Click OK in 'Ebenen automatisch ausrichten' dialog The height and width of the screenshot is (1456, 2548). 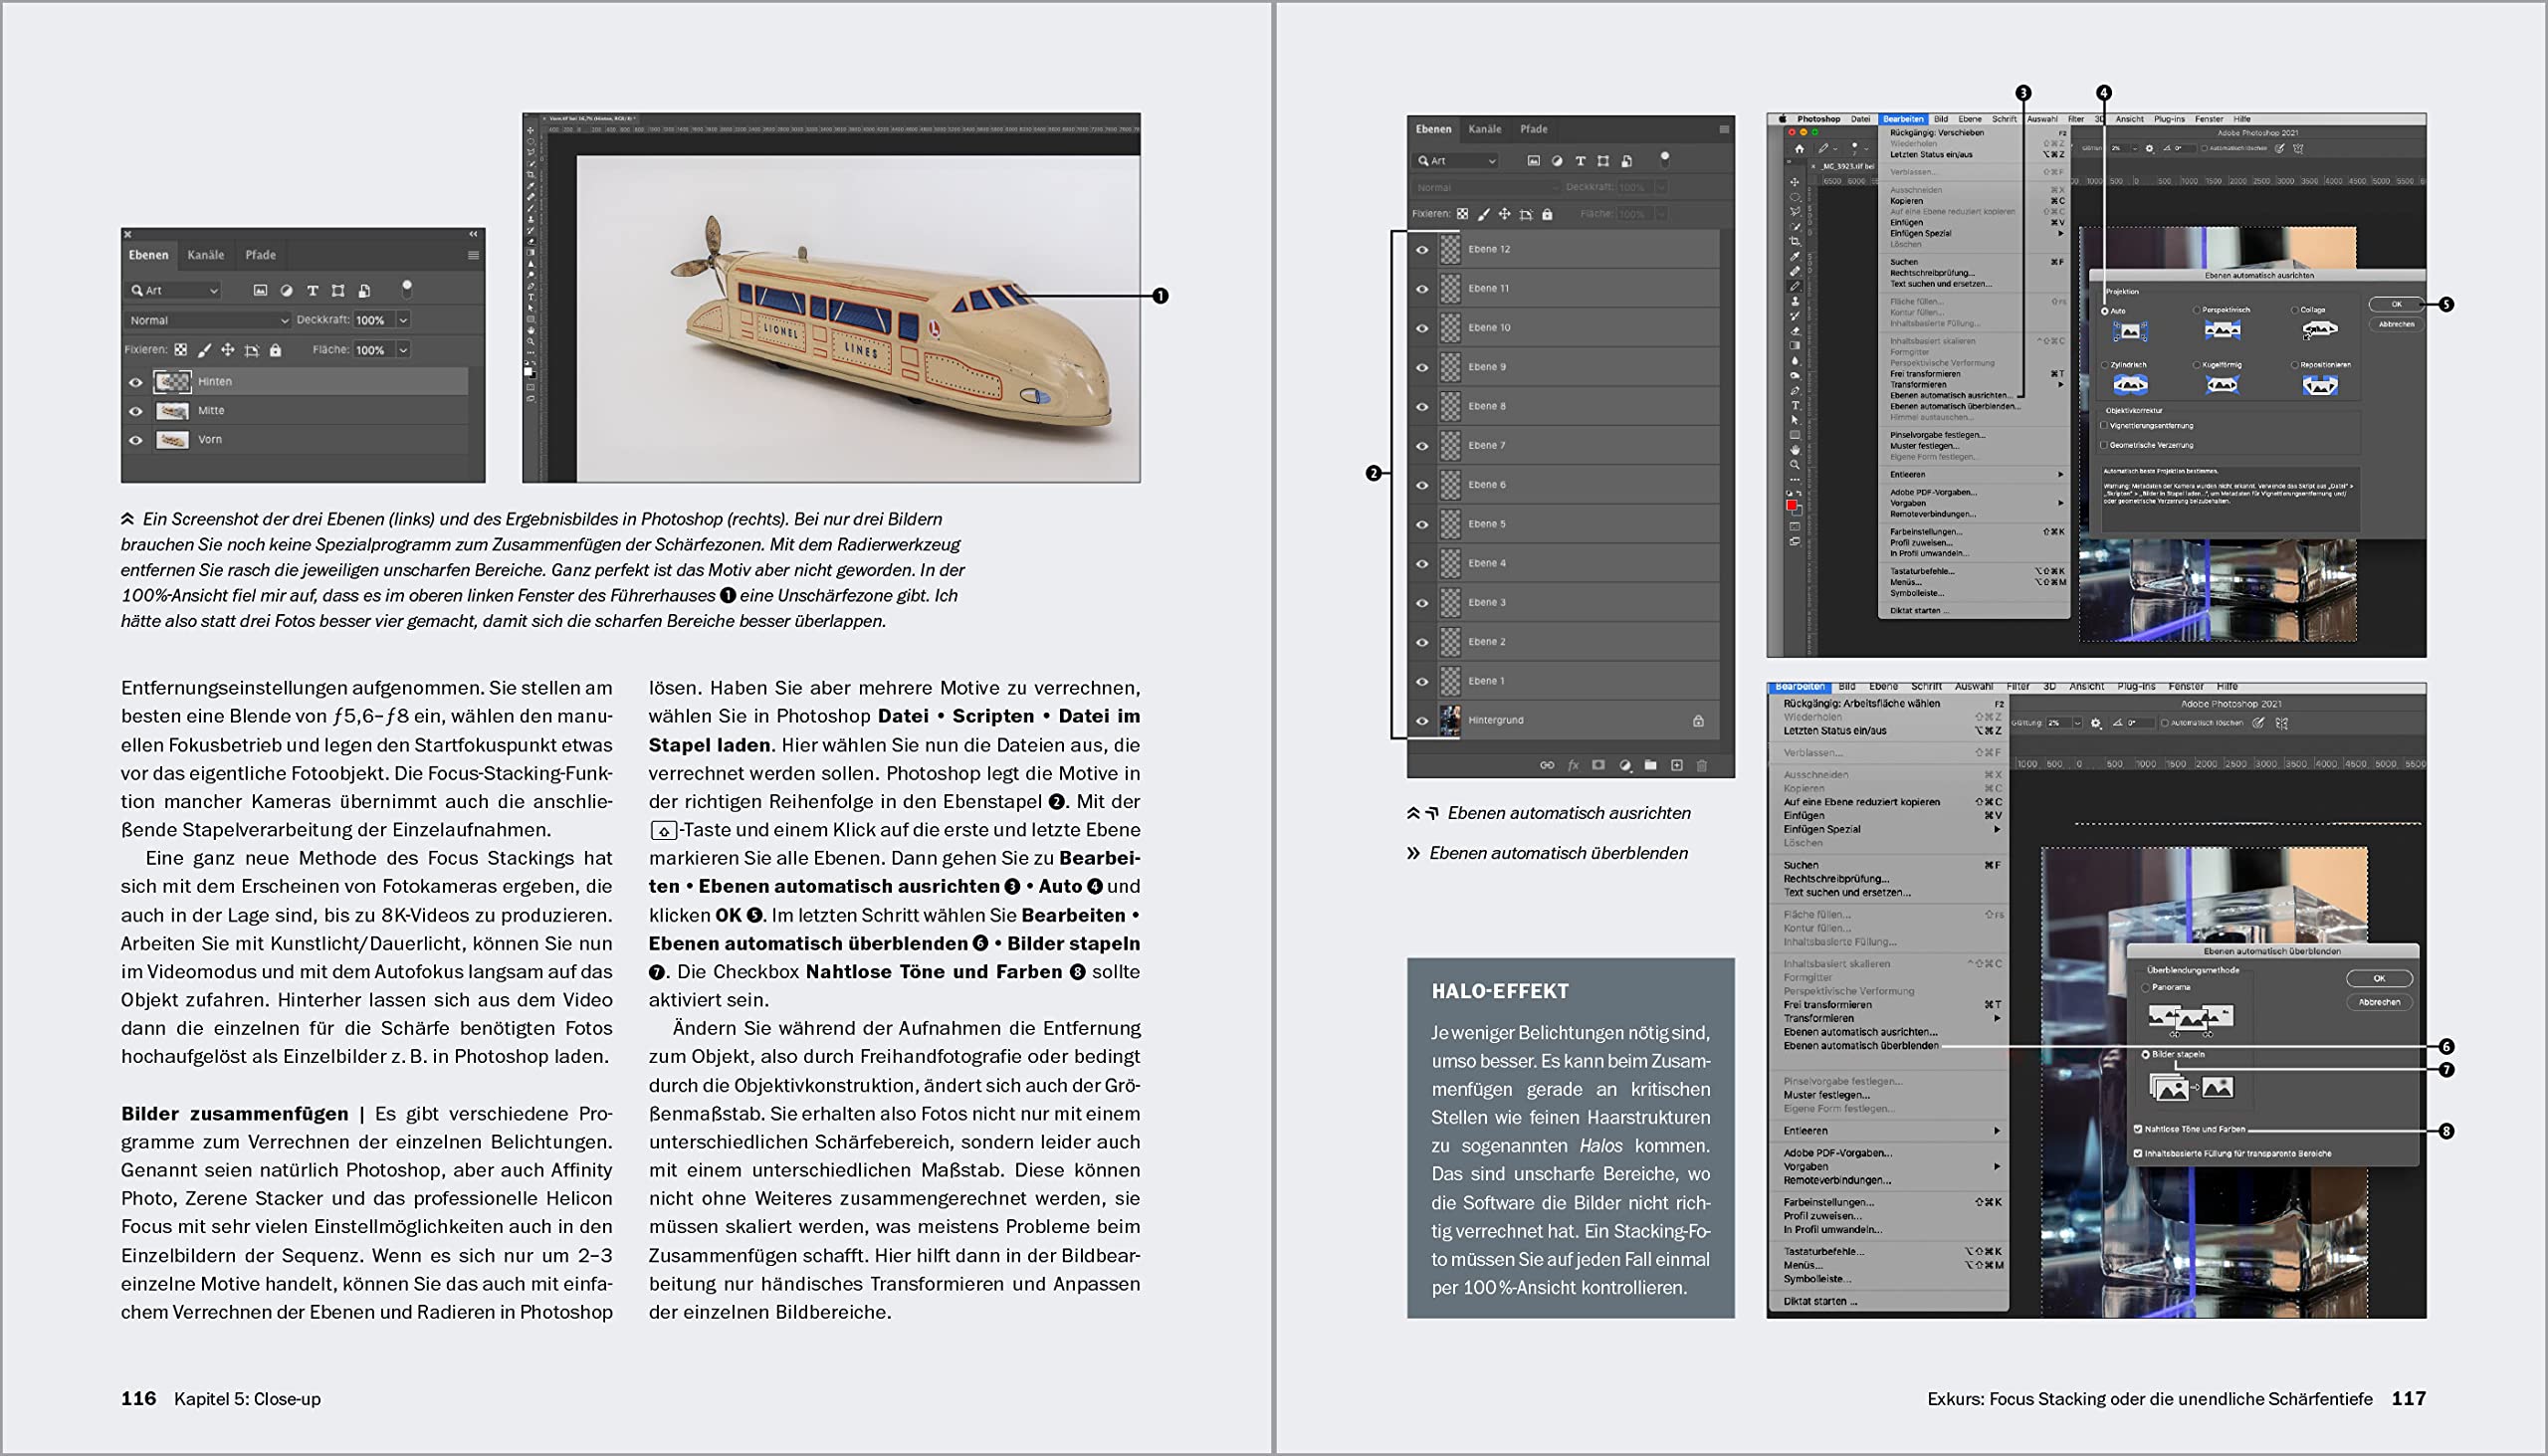pos(2396,304)
